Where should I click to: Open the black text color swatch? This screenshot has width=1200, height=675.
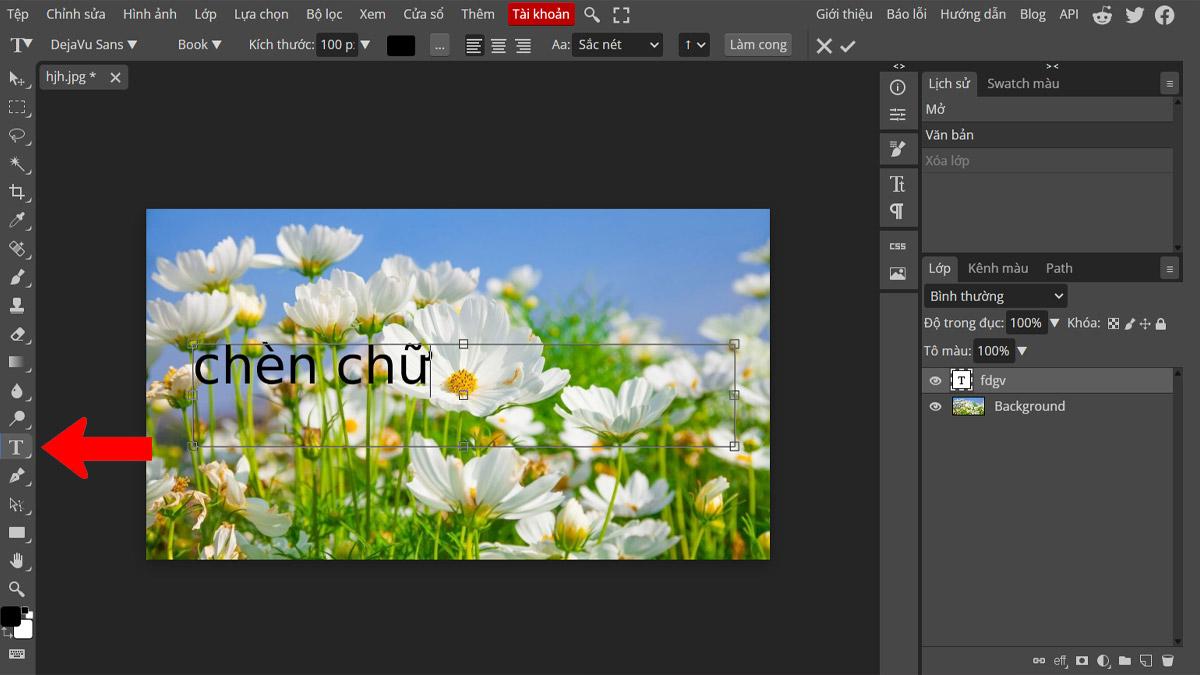tap(401, 45)
